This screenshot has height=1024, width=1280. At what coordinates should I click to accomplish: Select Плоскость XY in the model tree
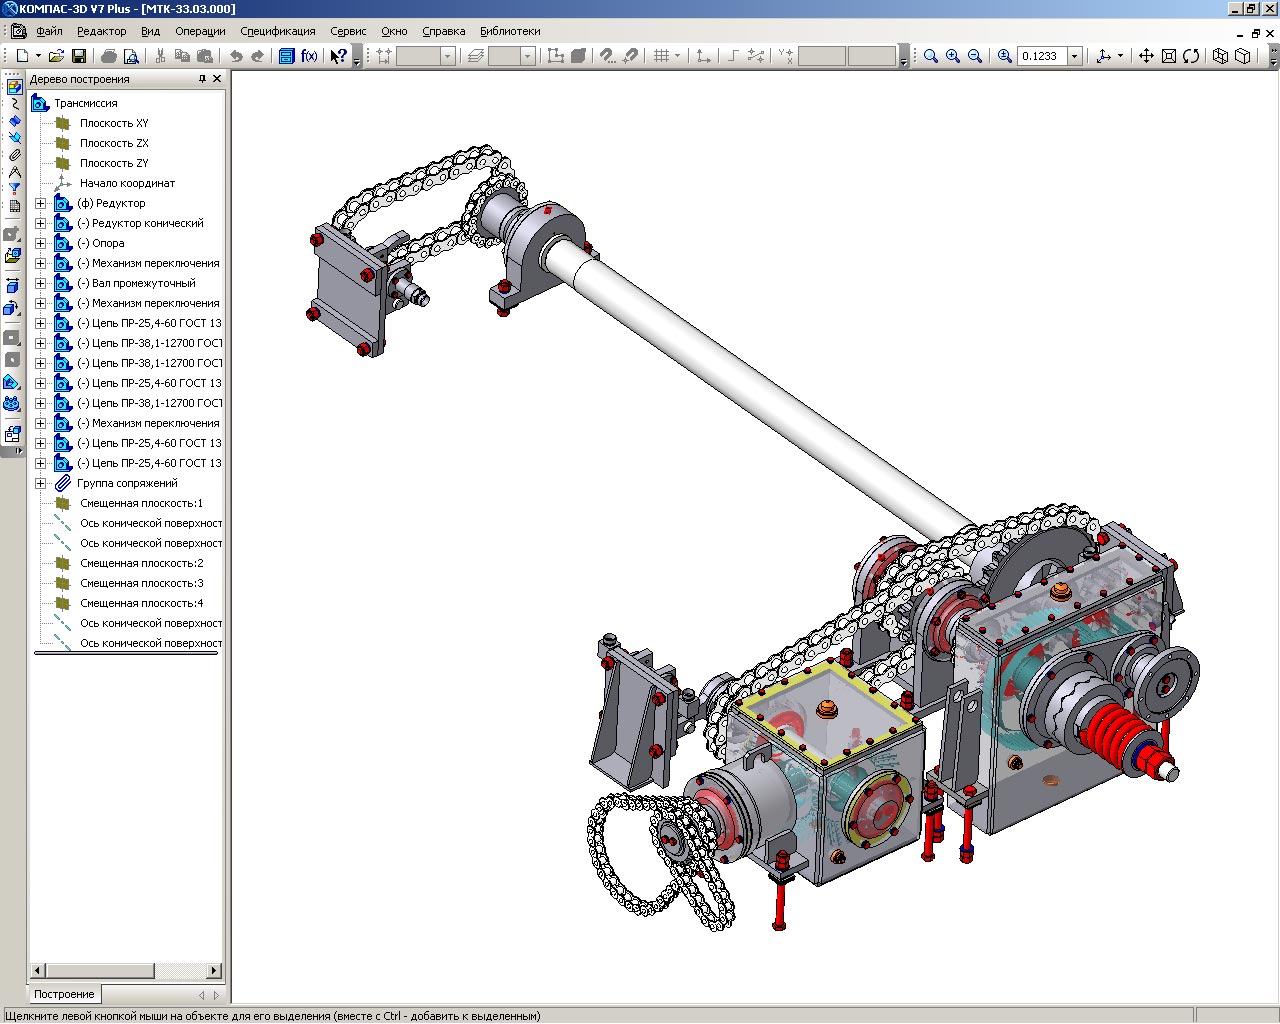(114, 123)
